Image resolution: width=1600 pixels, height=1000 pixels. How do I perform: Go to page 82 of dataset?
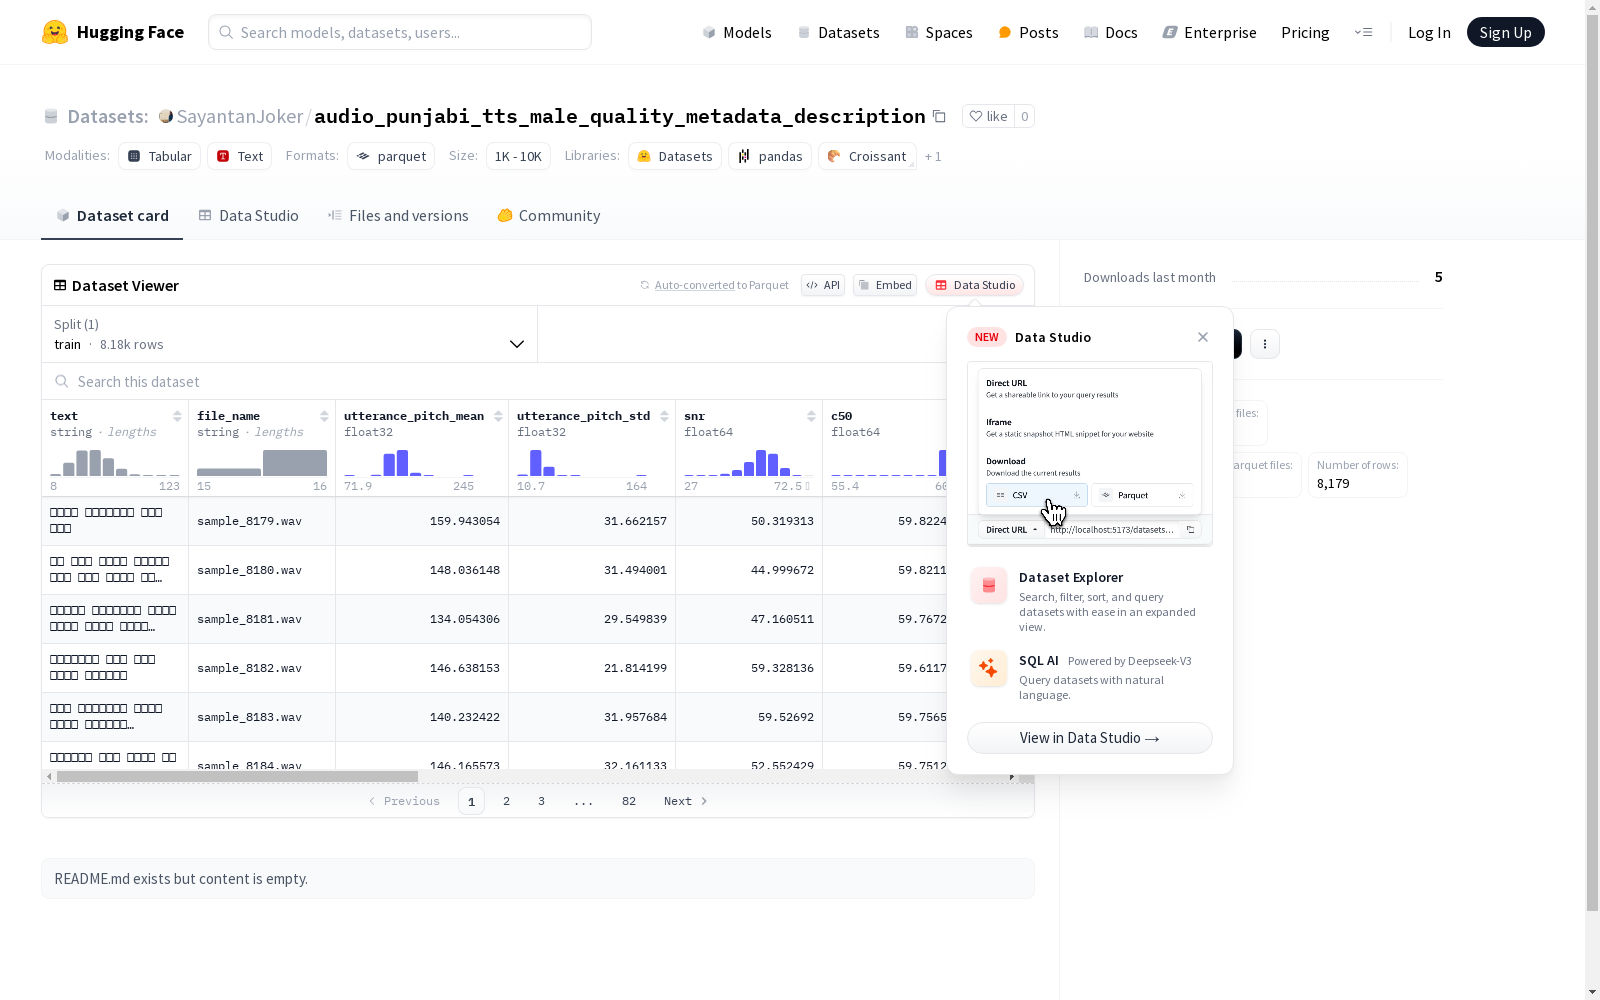click(x=629, y=801)
